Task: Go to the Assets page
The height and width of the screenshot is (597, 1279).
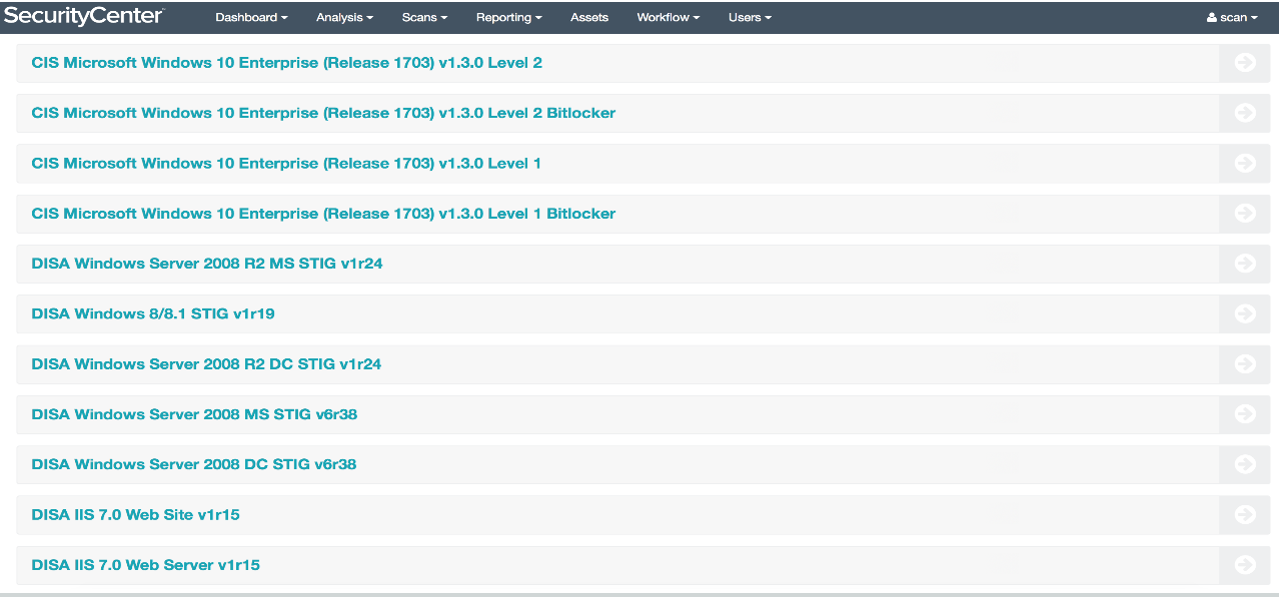Action: click(589, 17)
